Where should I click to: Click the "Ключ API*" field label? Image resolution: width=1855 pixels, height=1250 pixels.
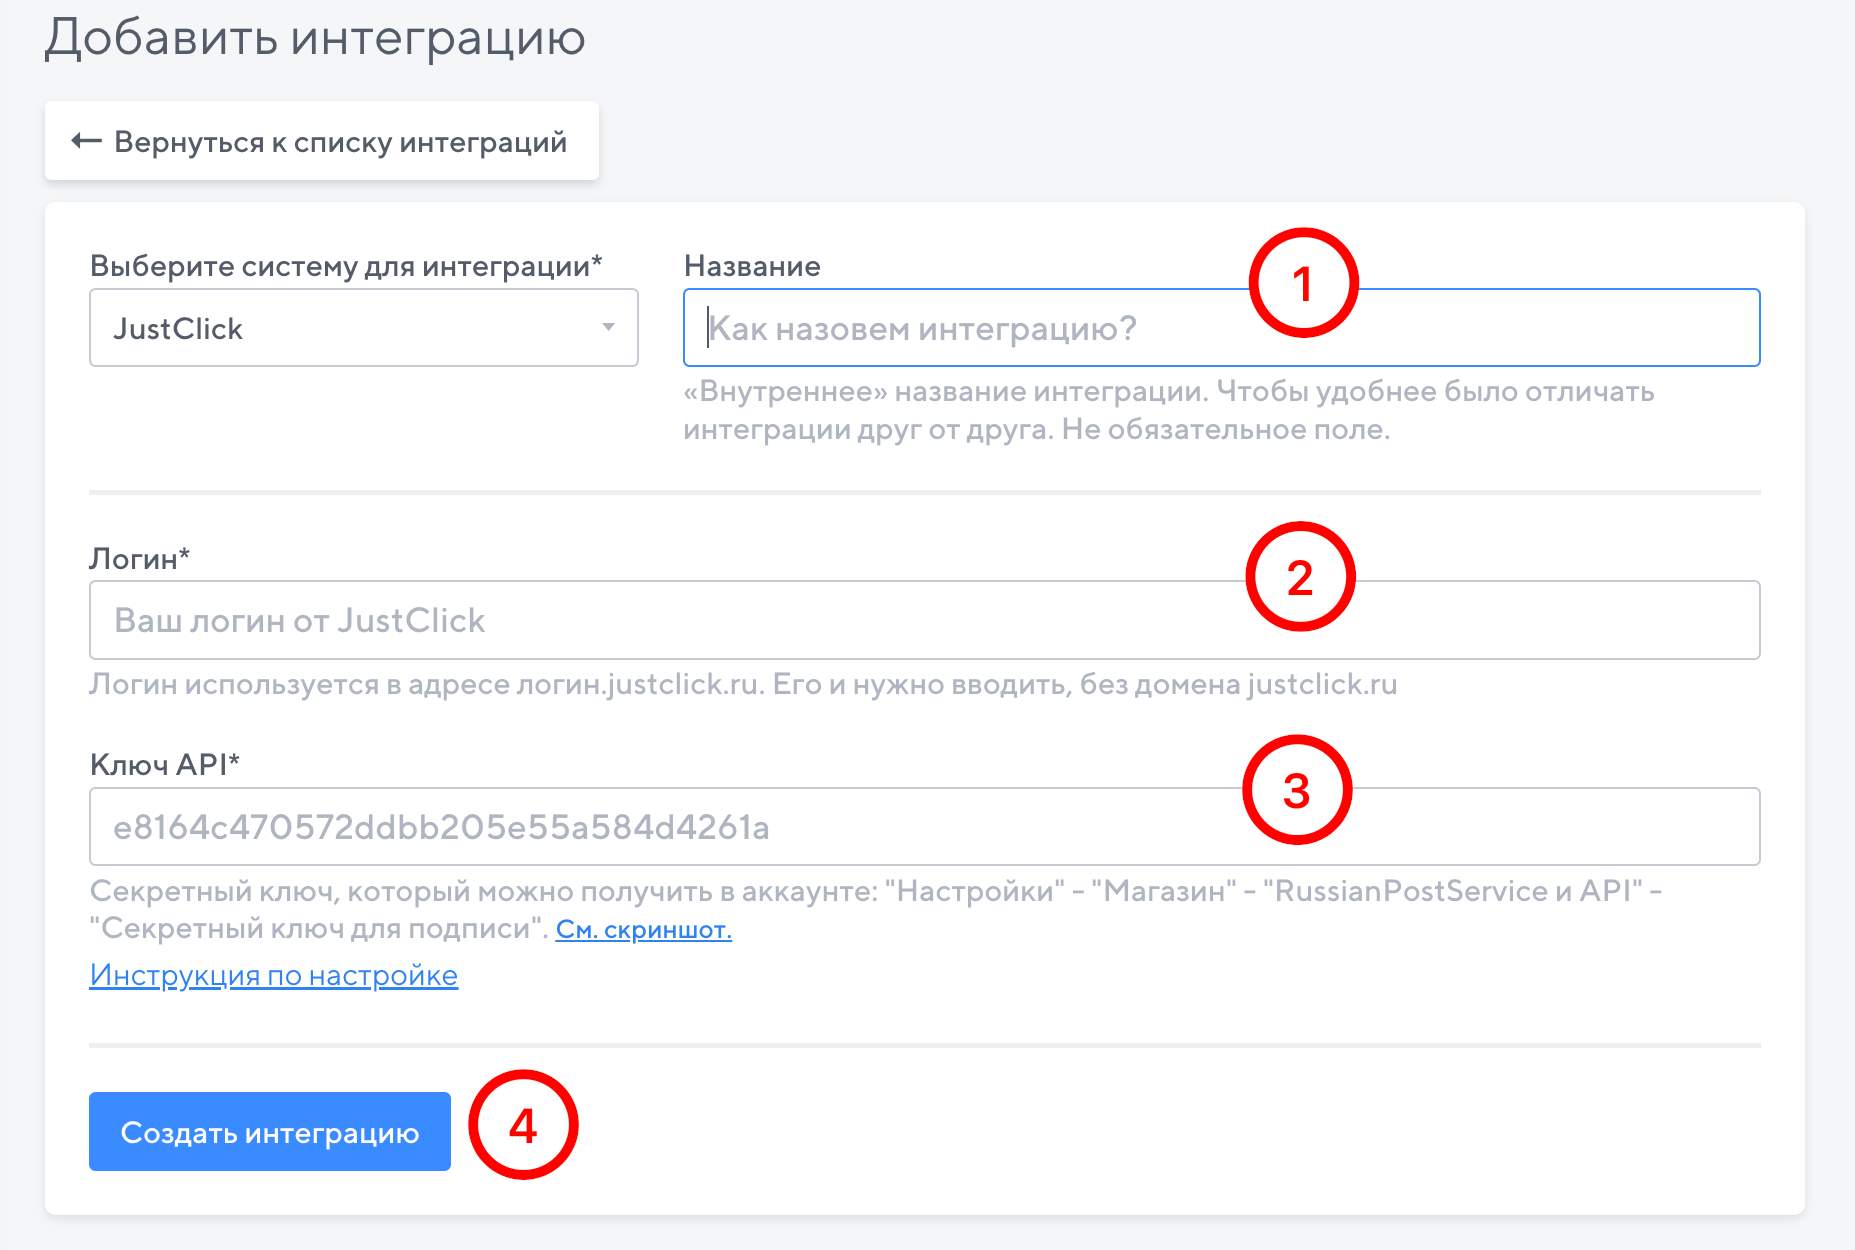(x=165, y=765)
